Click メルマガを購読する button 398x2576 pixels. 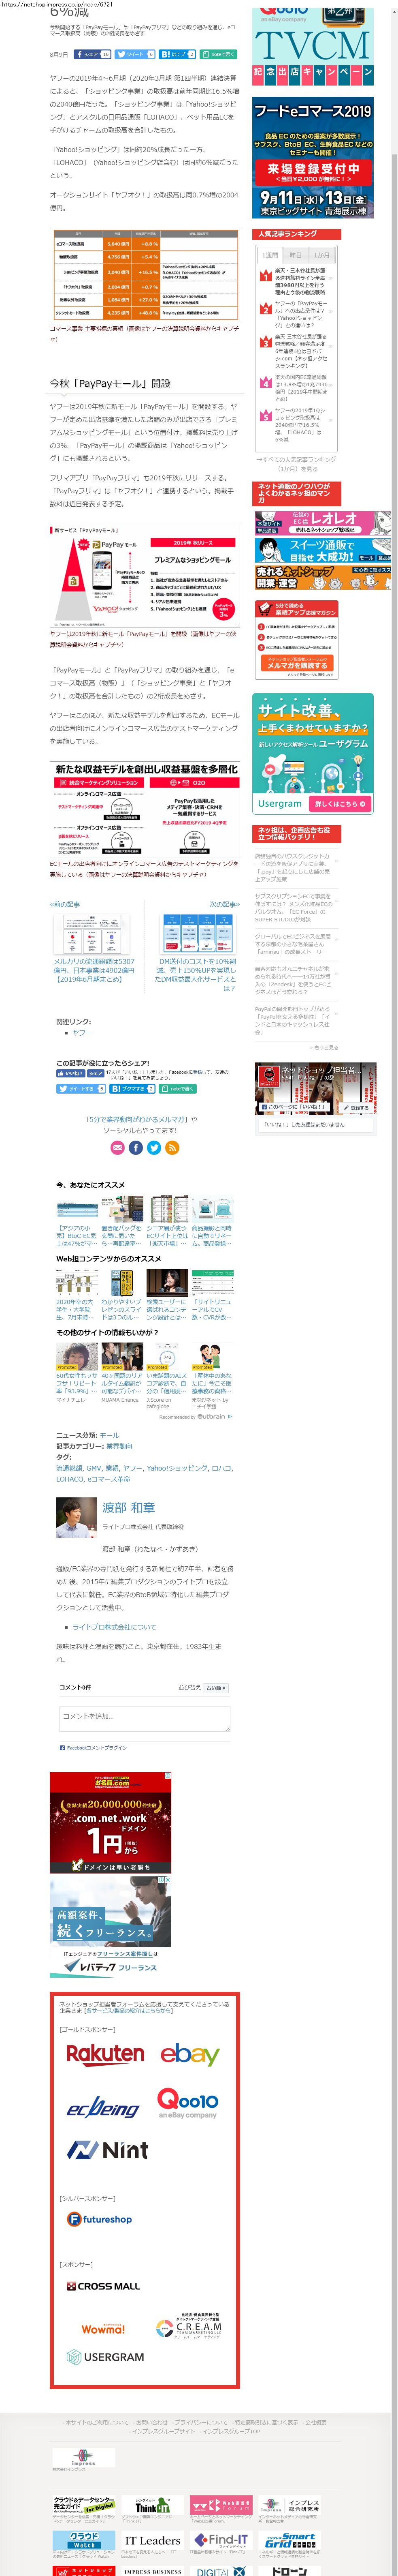tap(297, 665)
